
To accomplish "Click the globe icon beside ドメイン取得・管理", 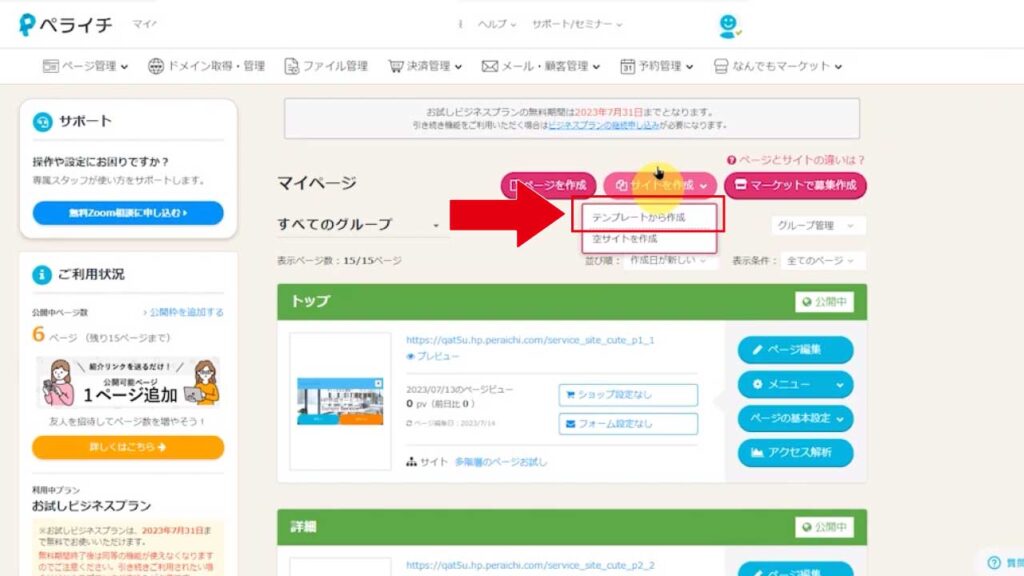I will tap(156, 66).
